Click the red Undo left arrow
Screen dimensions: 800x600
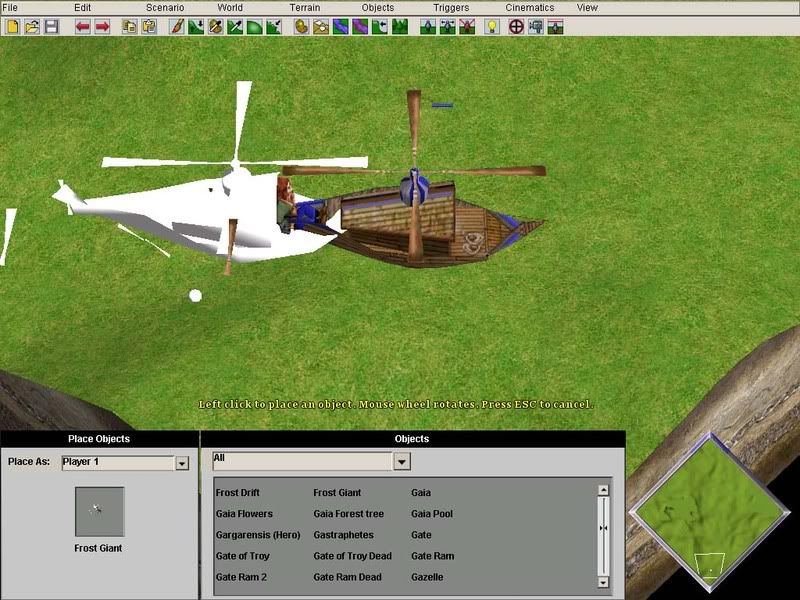[x=82, y=26]
